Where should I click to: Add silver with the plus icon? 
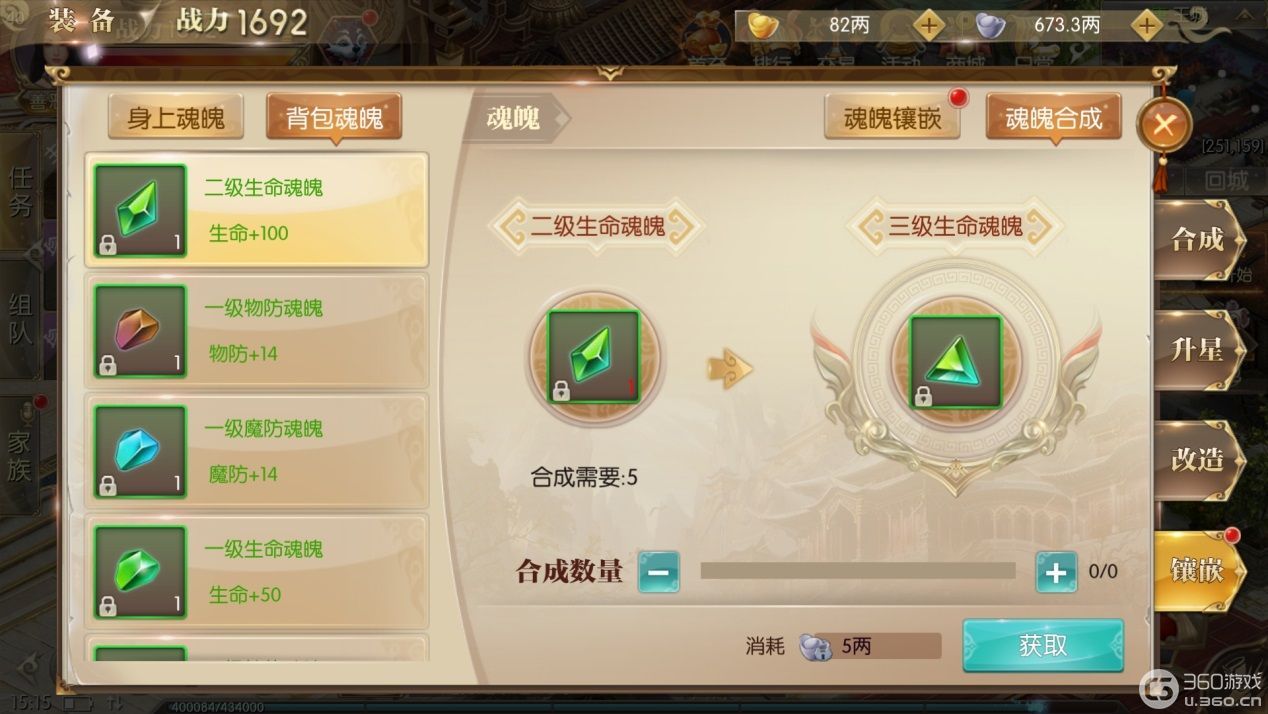click(x=1146, y=25)
